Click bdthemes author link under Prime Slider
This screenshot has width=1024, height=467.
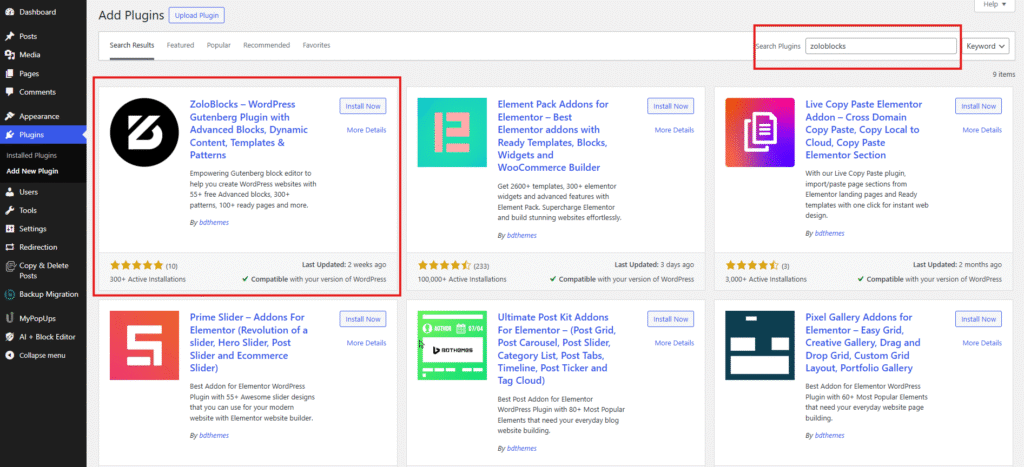(214, 436)
